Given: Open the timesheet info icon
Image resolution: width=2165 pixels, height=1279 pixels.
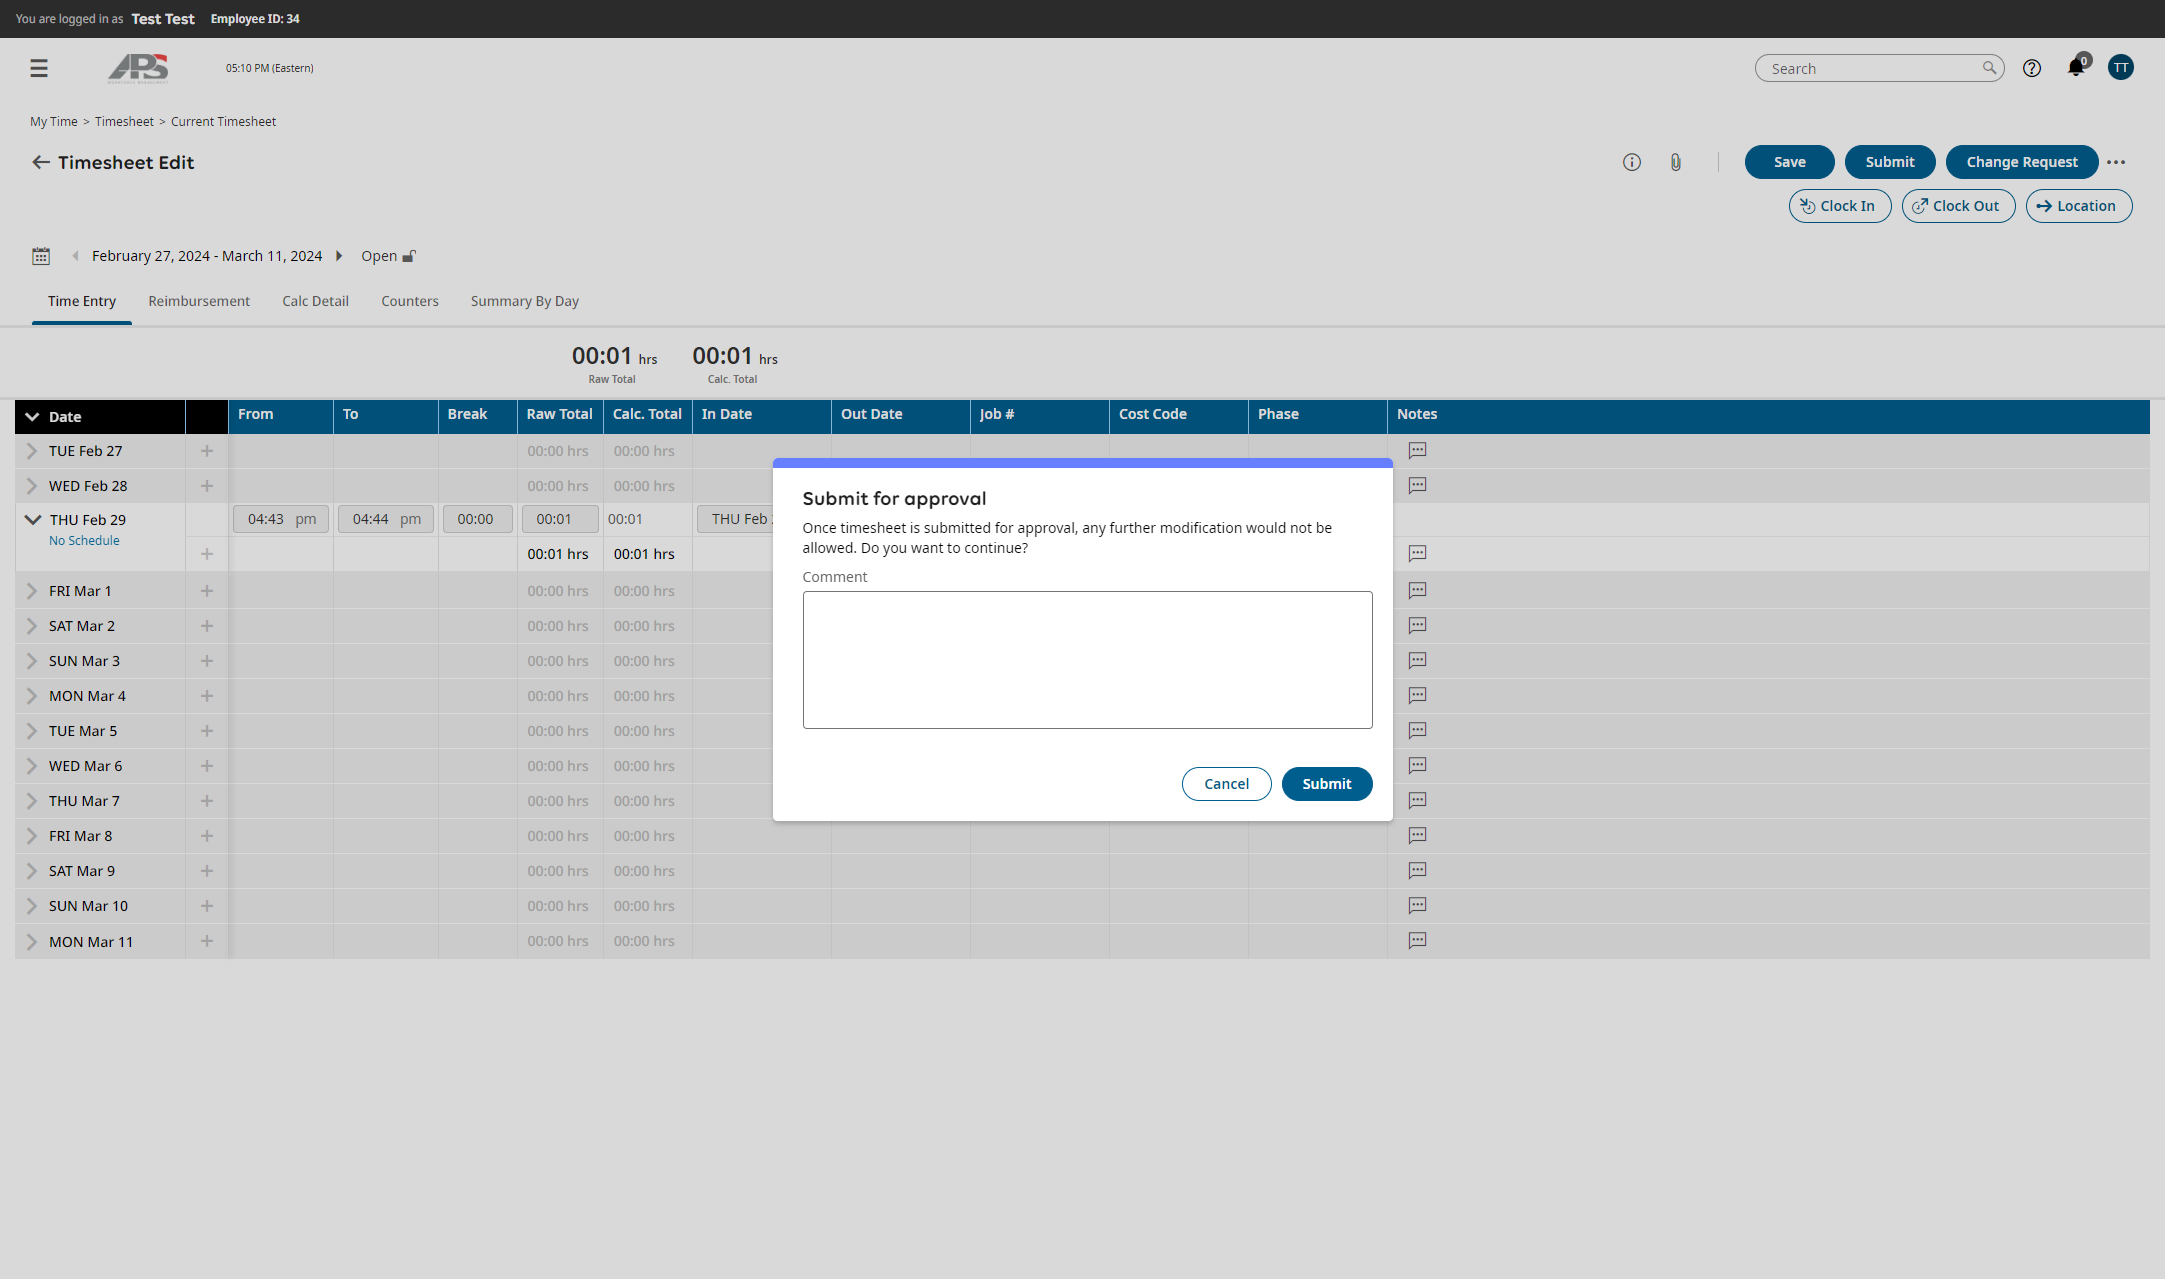Looking at the screenshot, I should [x=1631, y=162].
